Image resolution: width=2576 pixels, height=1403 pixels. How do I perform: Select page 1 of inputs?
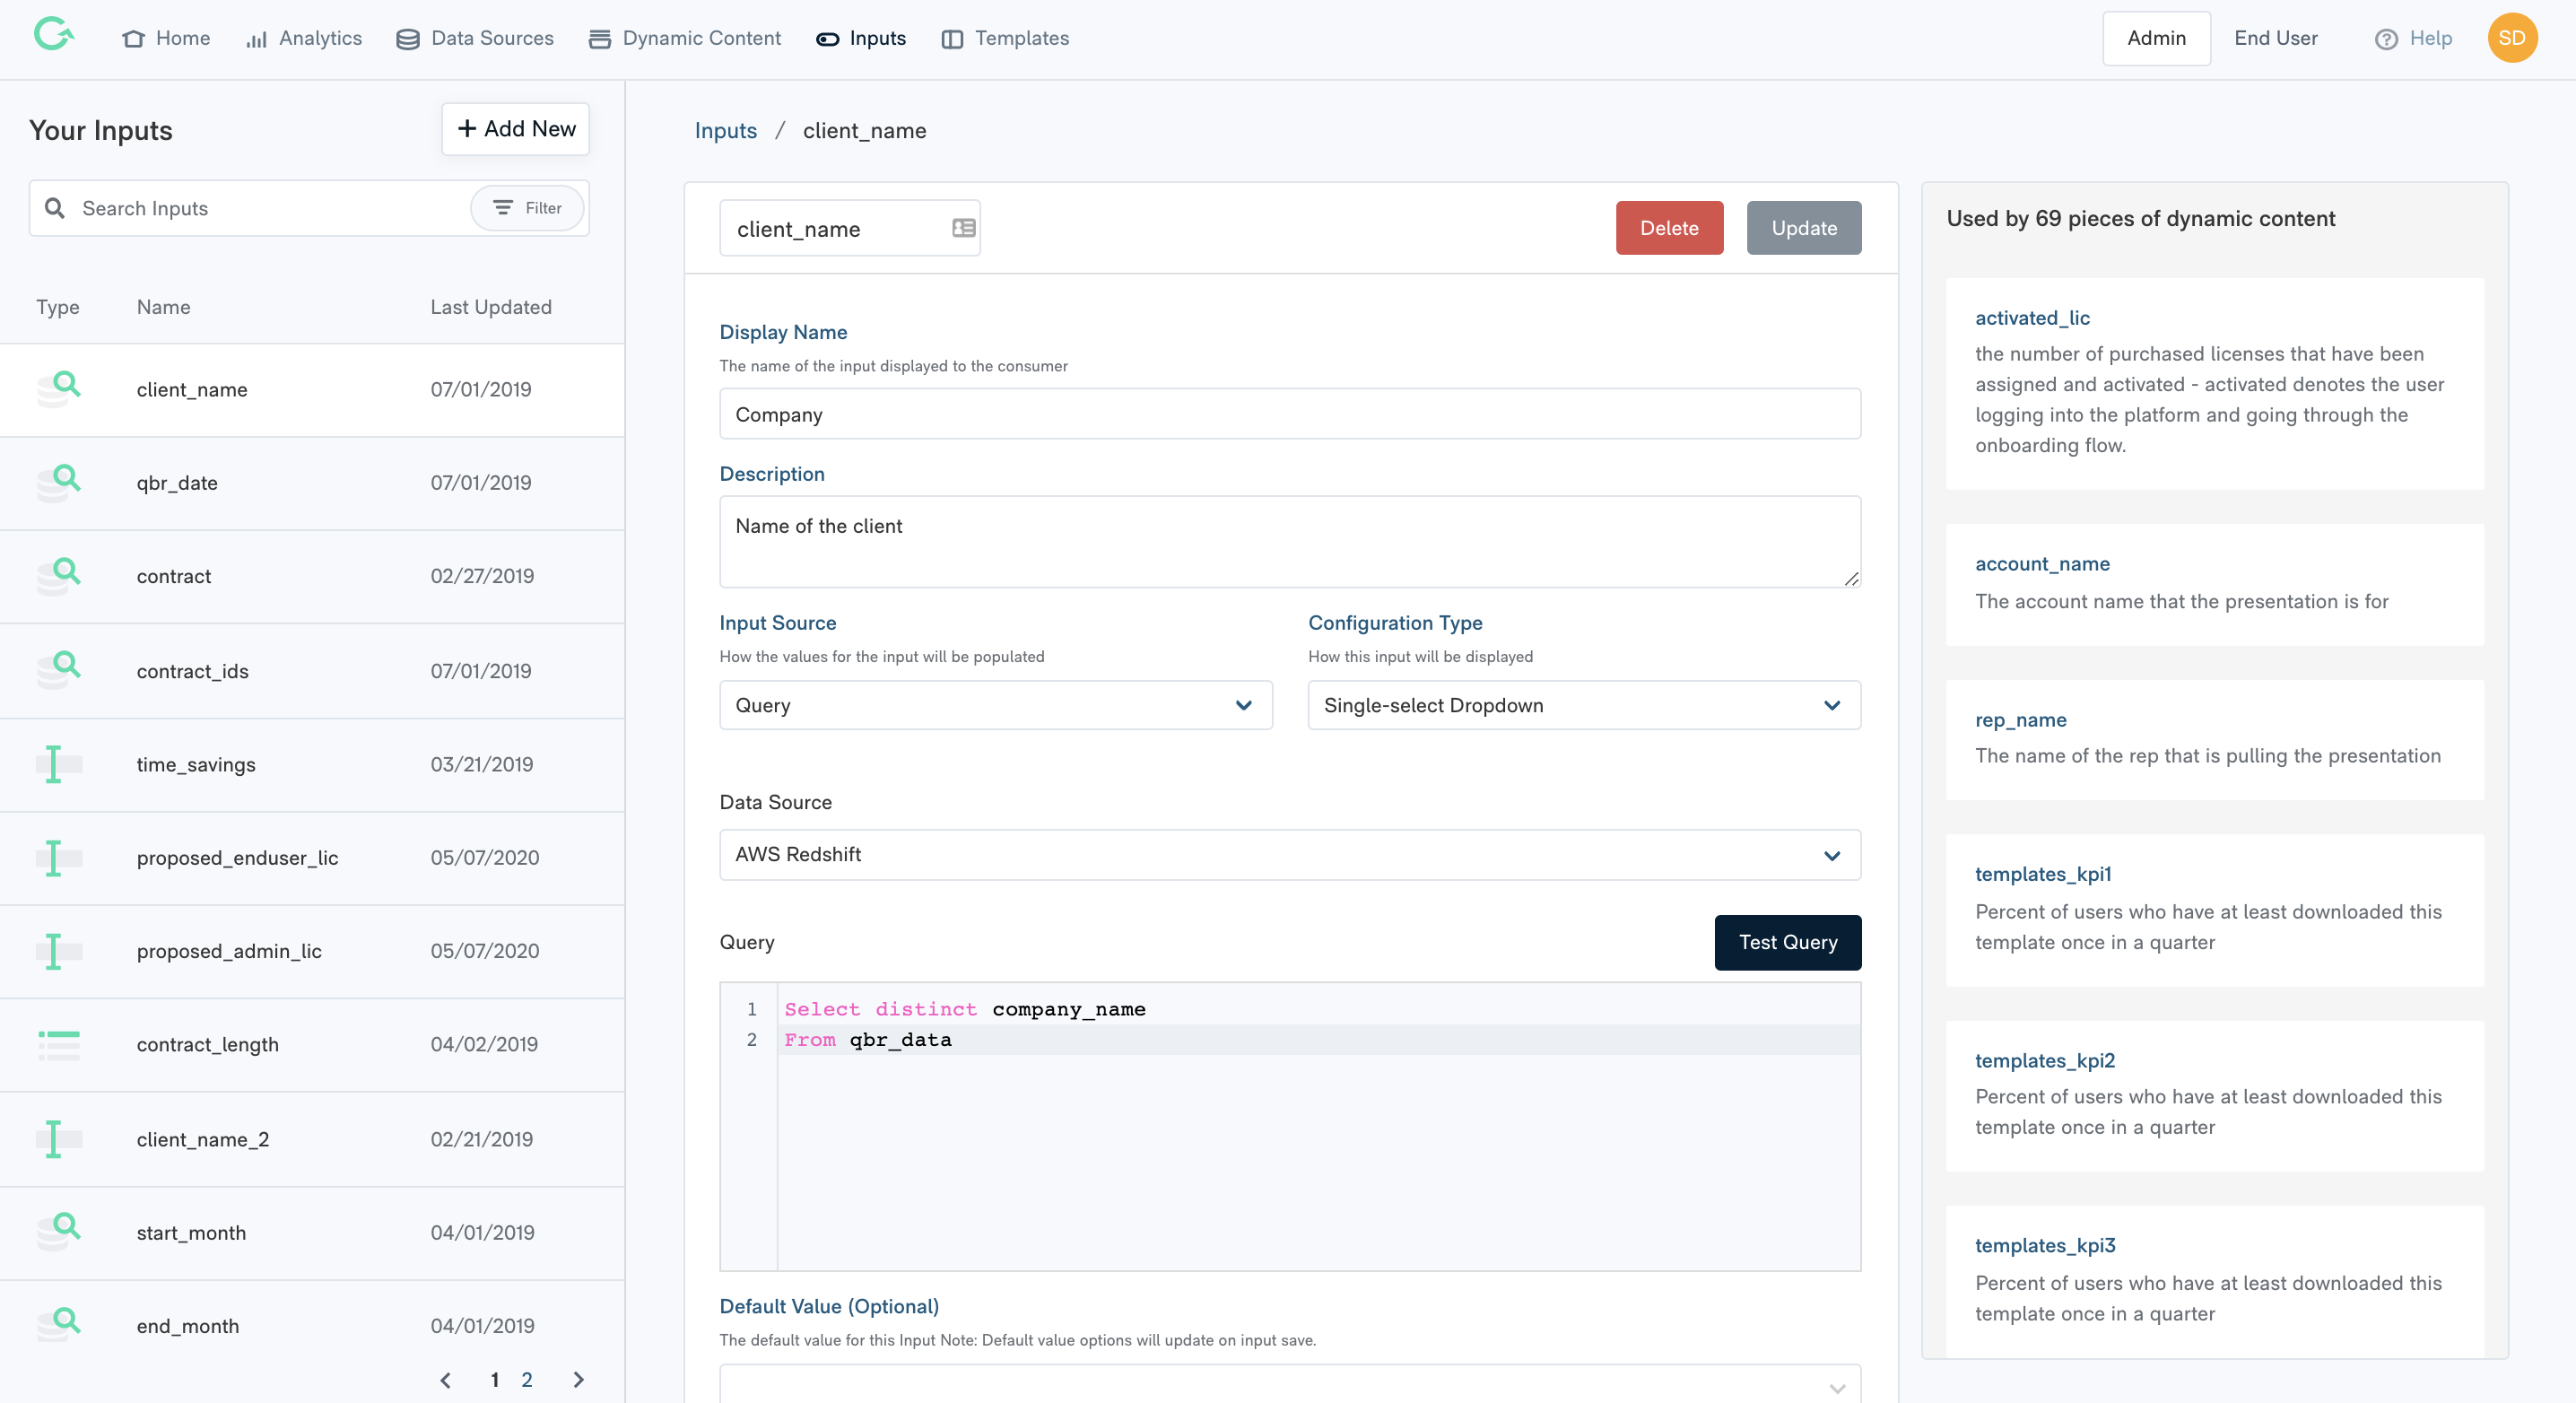pos(494,1380)
